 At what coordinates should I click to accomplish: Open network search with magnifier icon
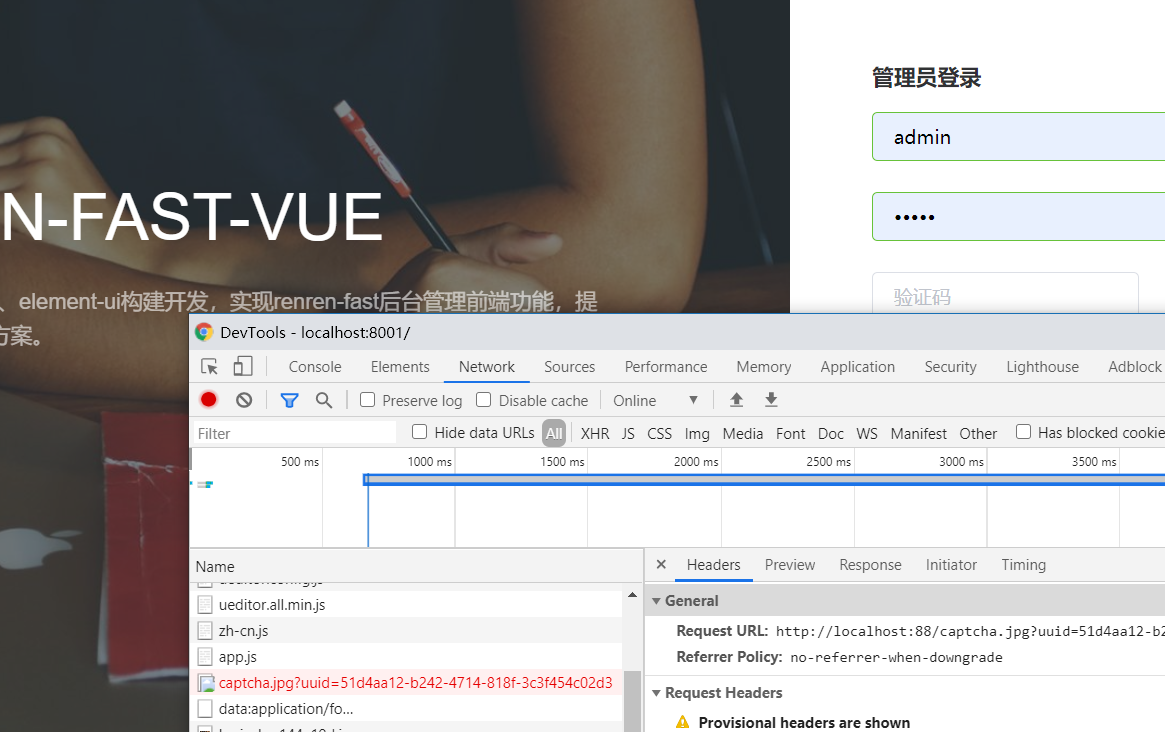tap(323, 400)
